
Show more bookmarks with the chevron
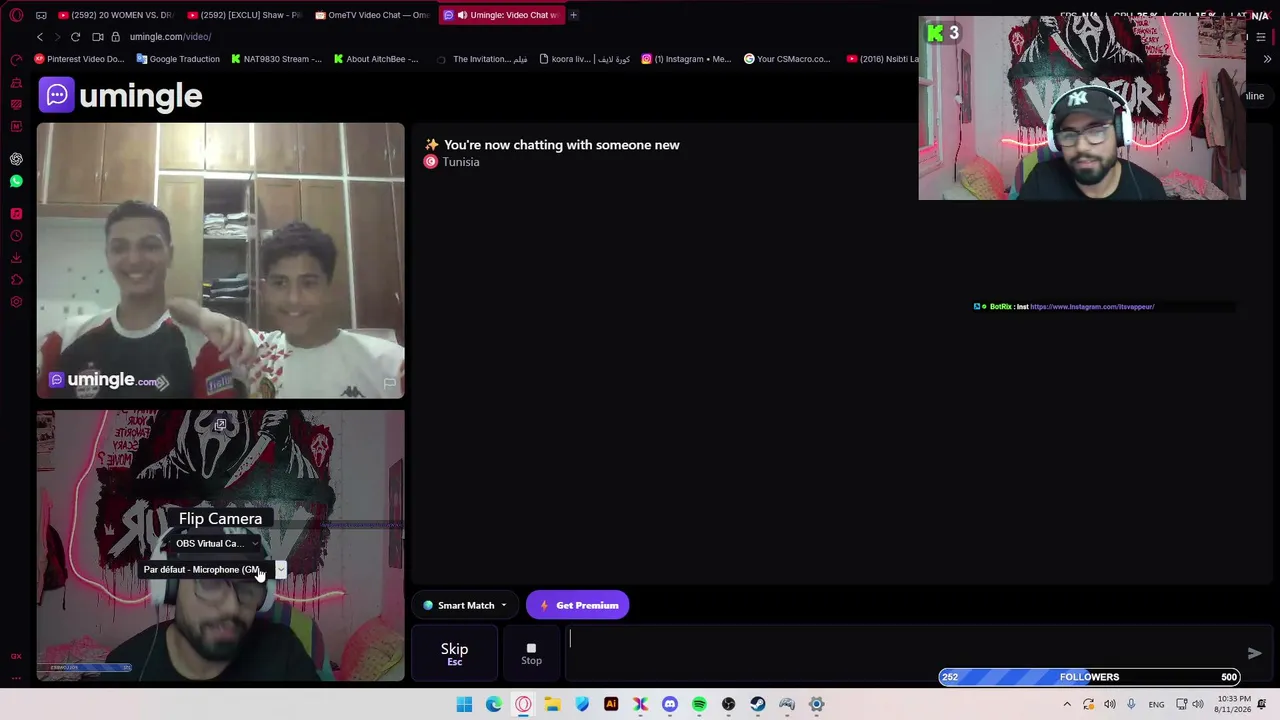tap(1267, 59)
